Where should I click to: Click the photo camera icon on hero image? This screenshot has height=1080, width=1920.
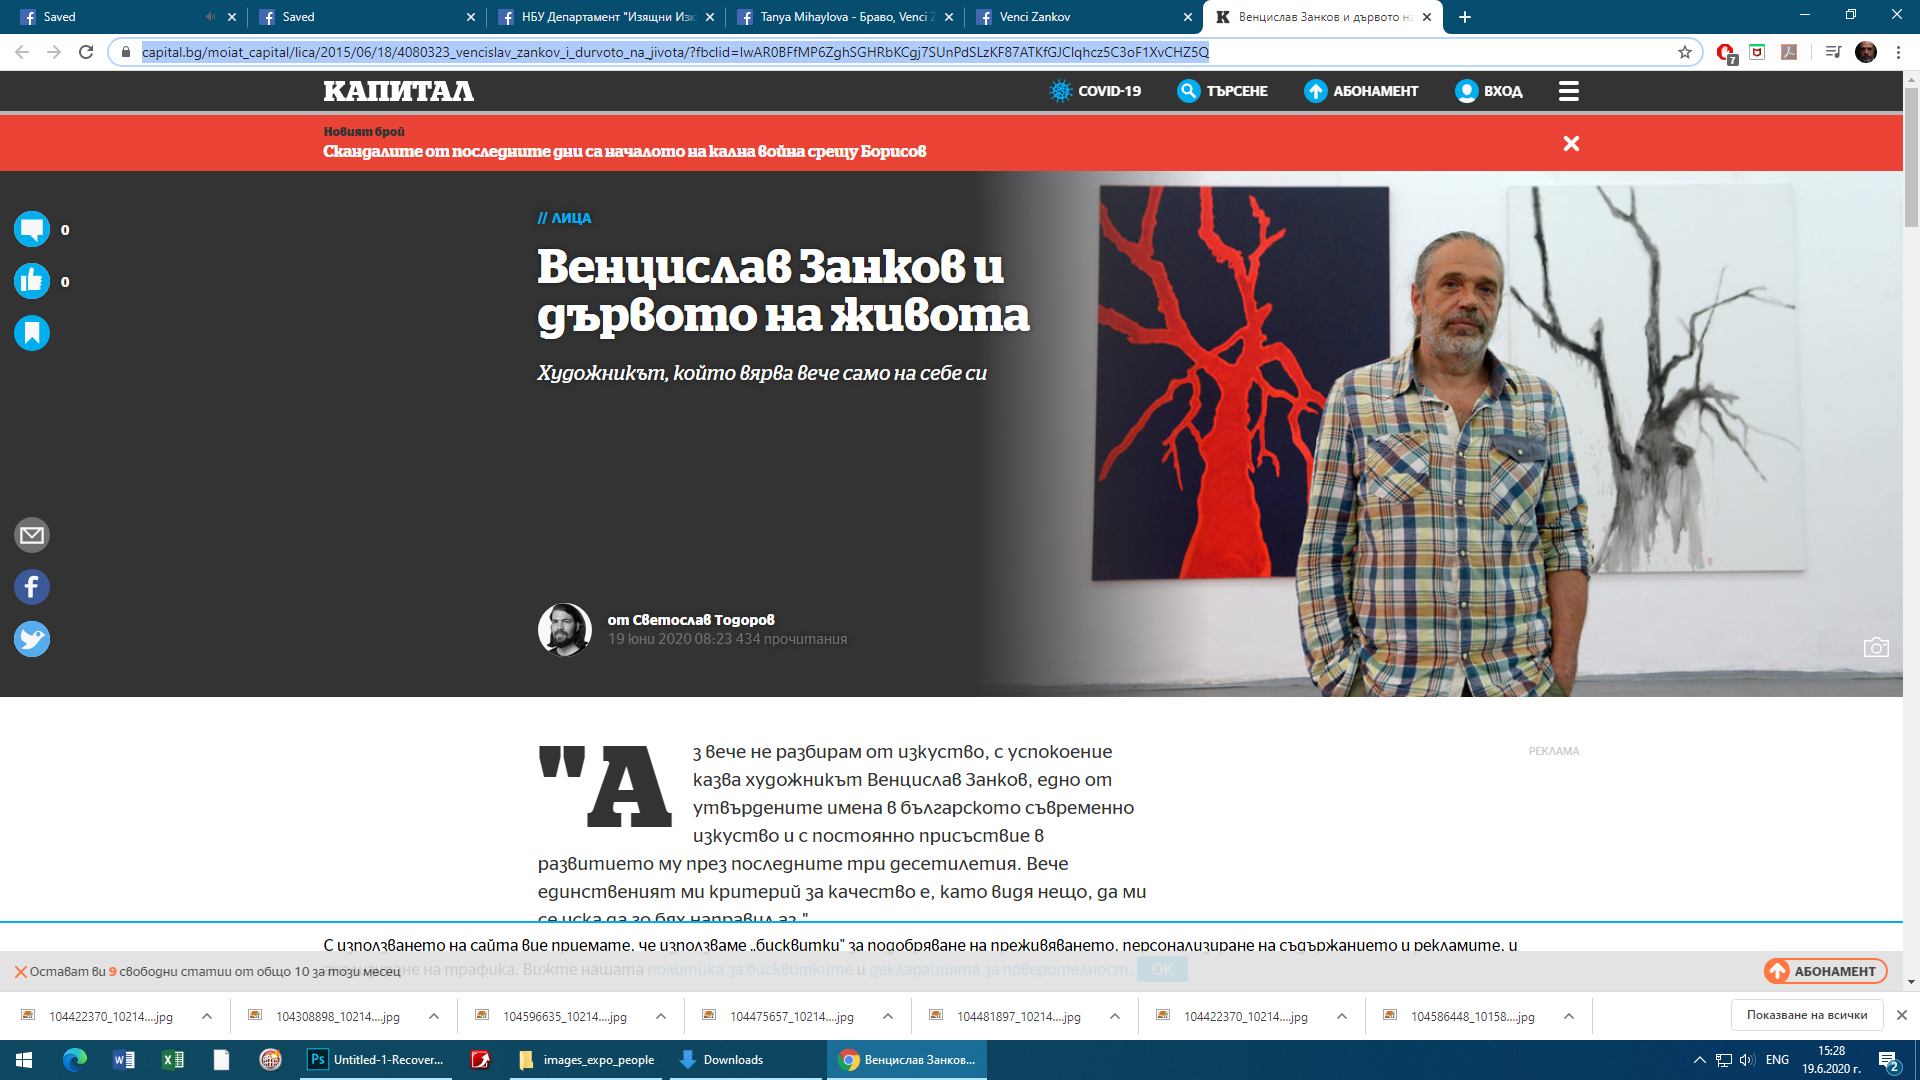pos(1876,647)
